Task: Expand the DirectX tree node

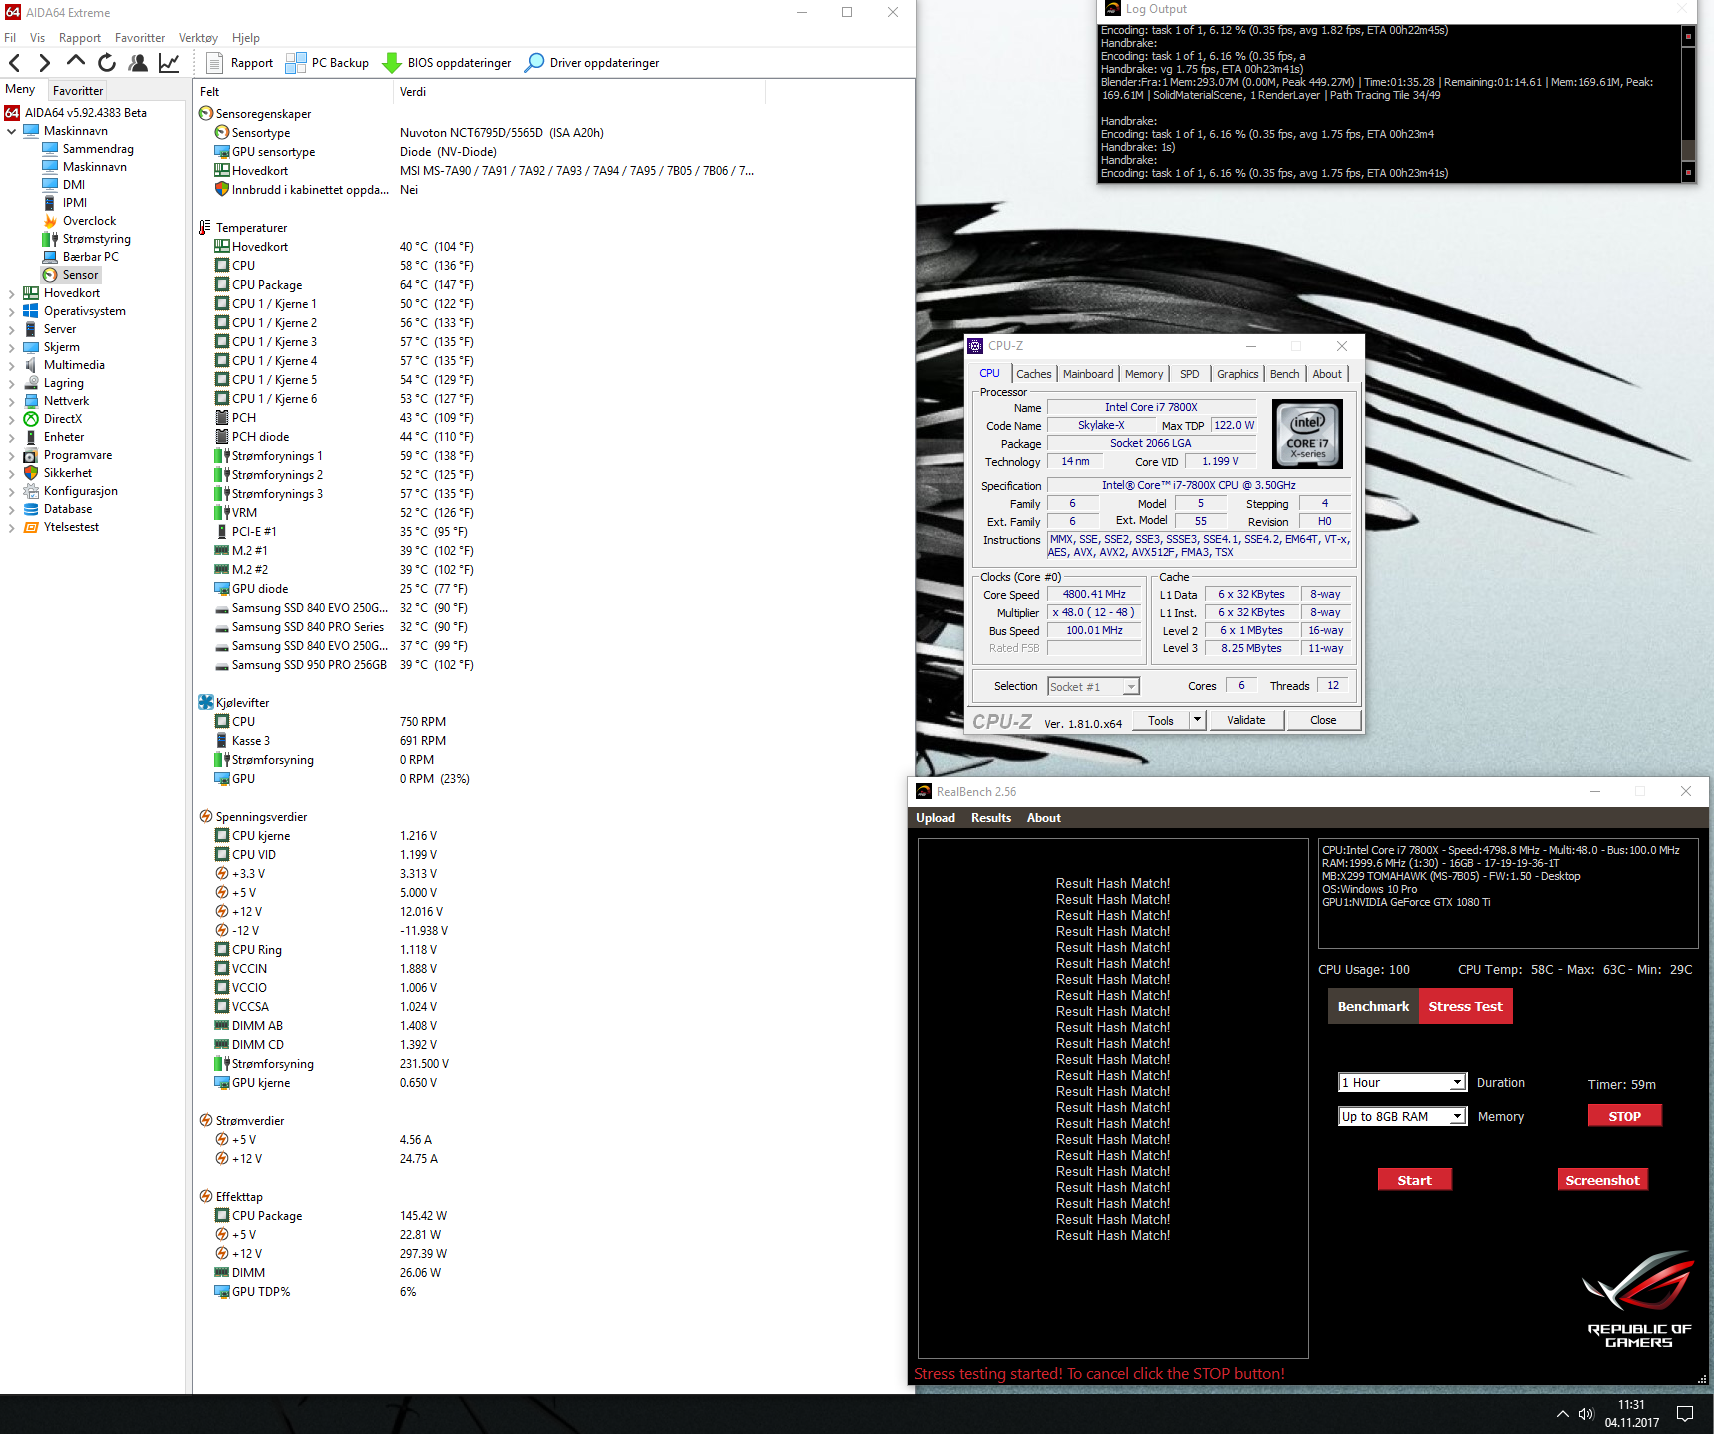Action: coord(11,419)
